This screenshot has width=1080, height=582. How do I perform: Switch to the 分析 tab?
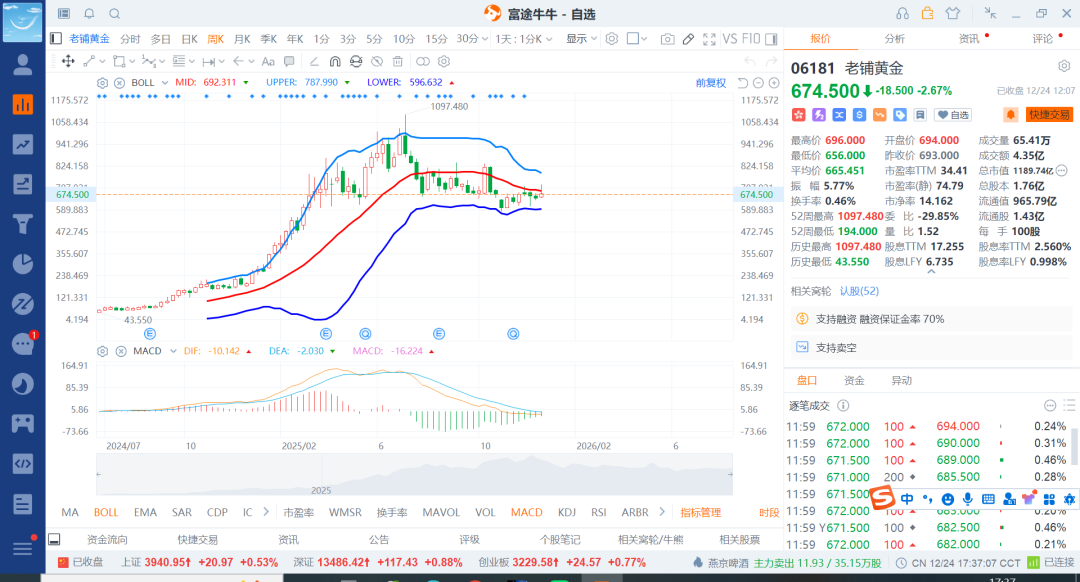coord(894,39)
